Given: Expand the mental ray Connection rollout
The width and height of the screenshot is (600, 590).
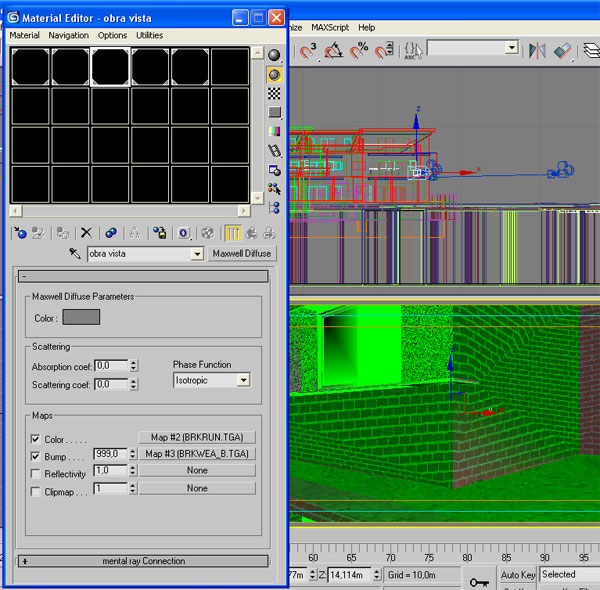Looking at the screenshot, I should pos(143,561).
